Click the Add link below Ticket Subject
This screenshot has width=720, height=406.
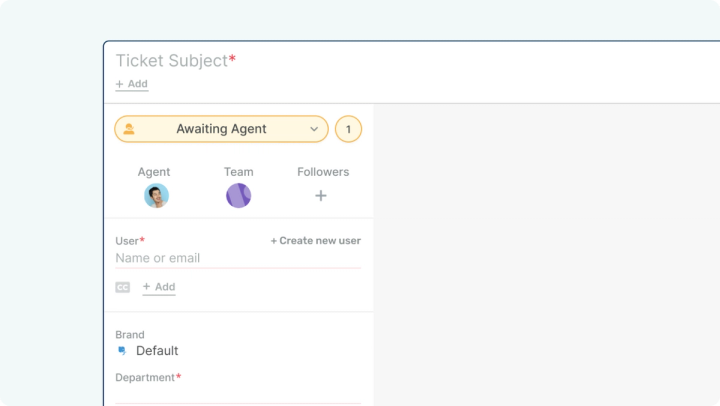tap(132, 85)
